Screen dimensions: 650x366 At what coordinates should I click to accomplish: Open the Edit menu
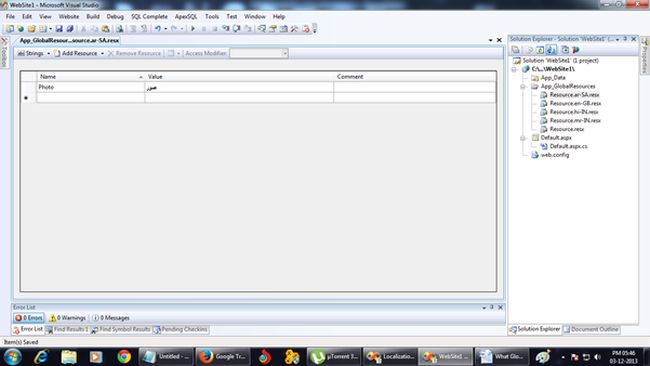coord(27,17)
